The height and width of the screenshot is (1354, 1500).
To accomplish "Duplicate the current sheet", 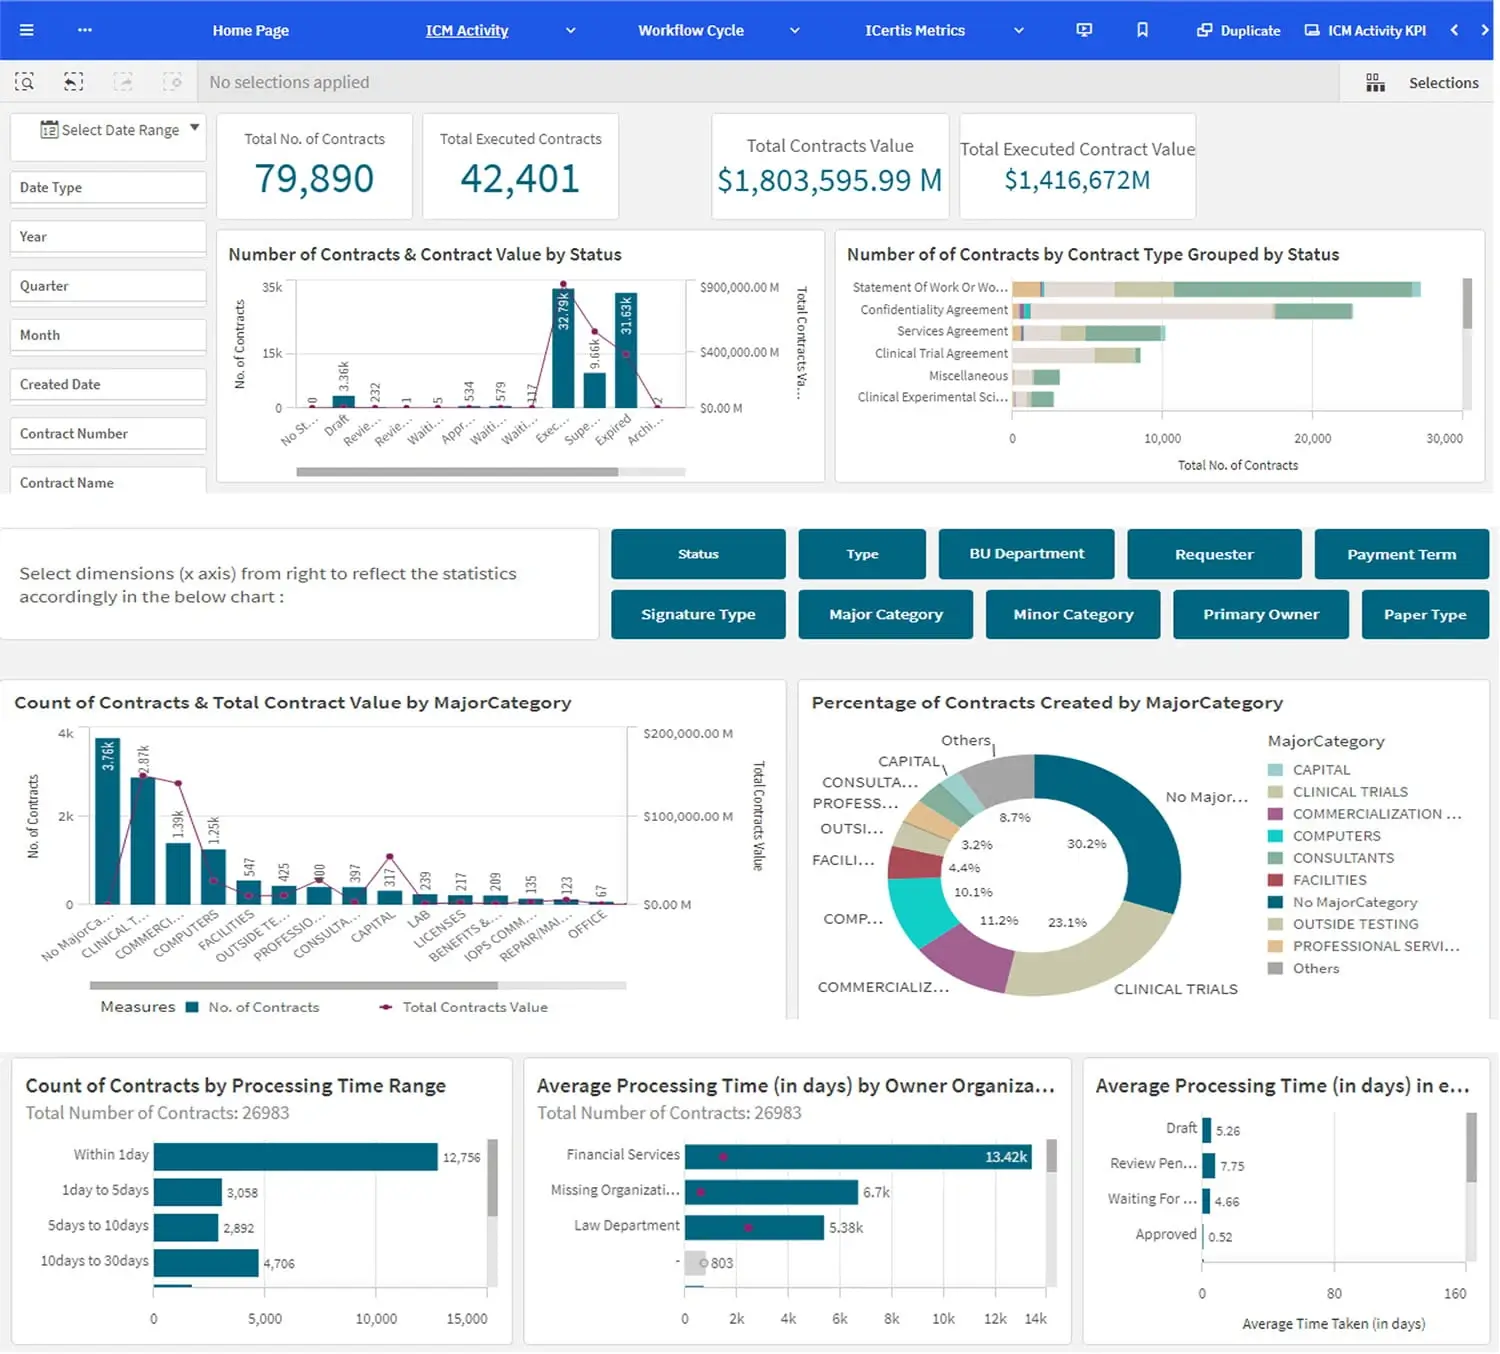I will 1238,31.
